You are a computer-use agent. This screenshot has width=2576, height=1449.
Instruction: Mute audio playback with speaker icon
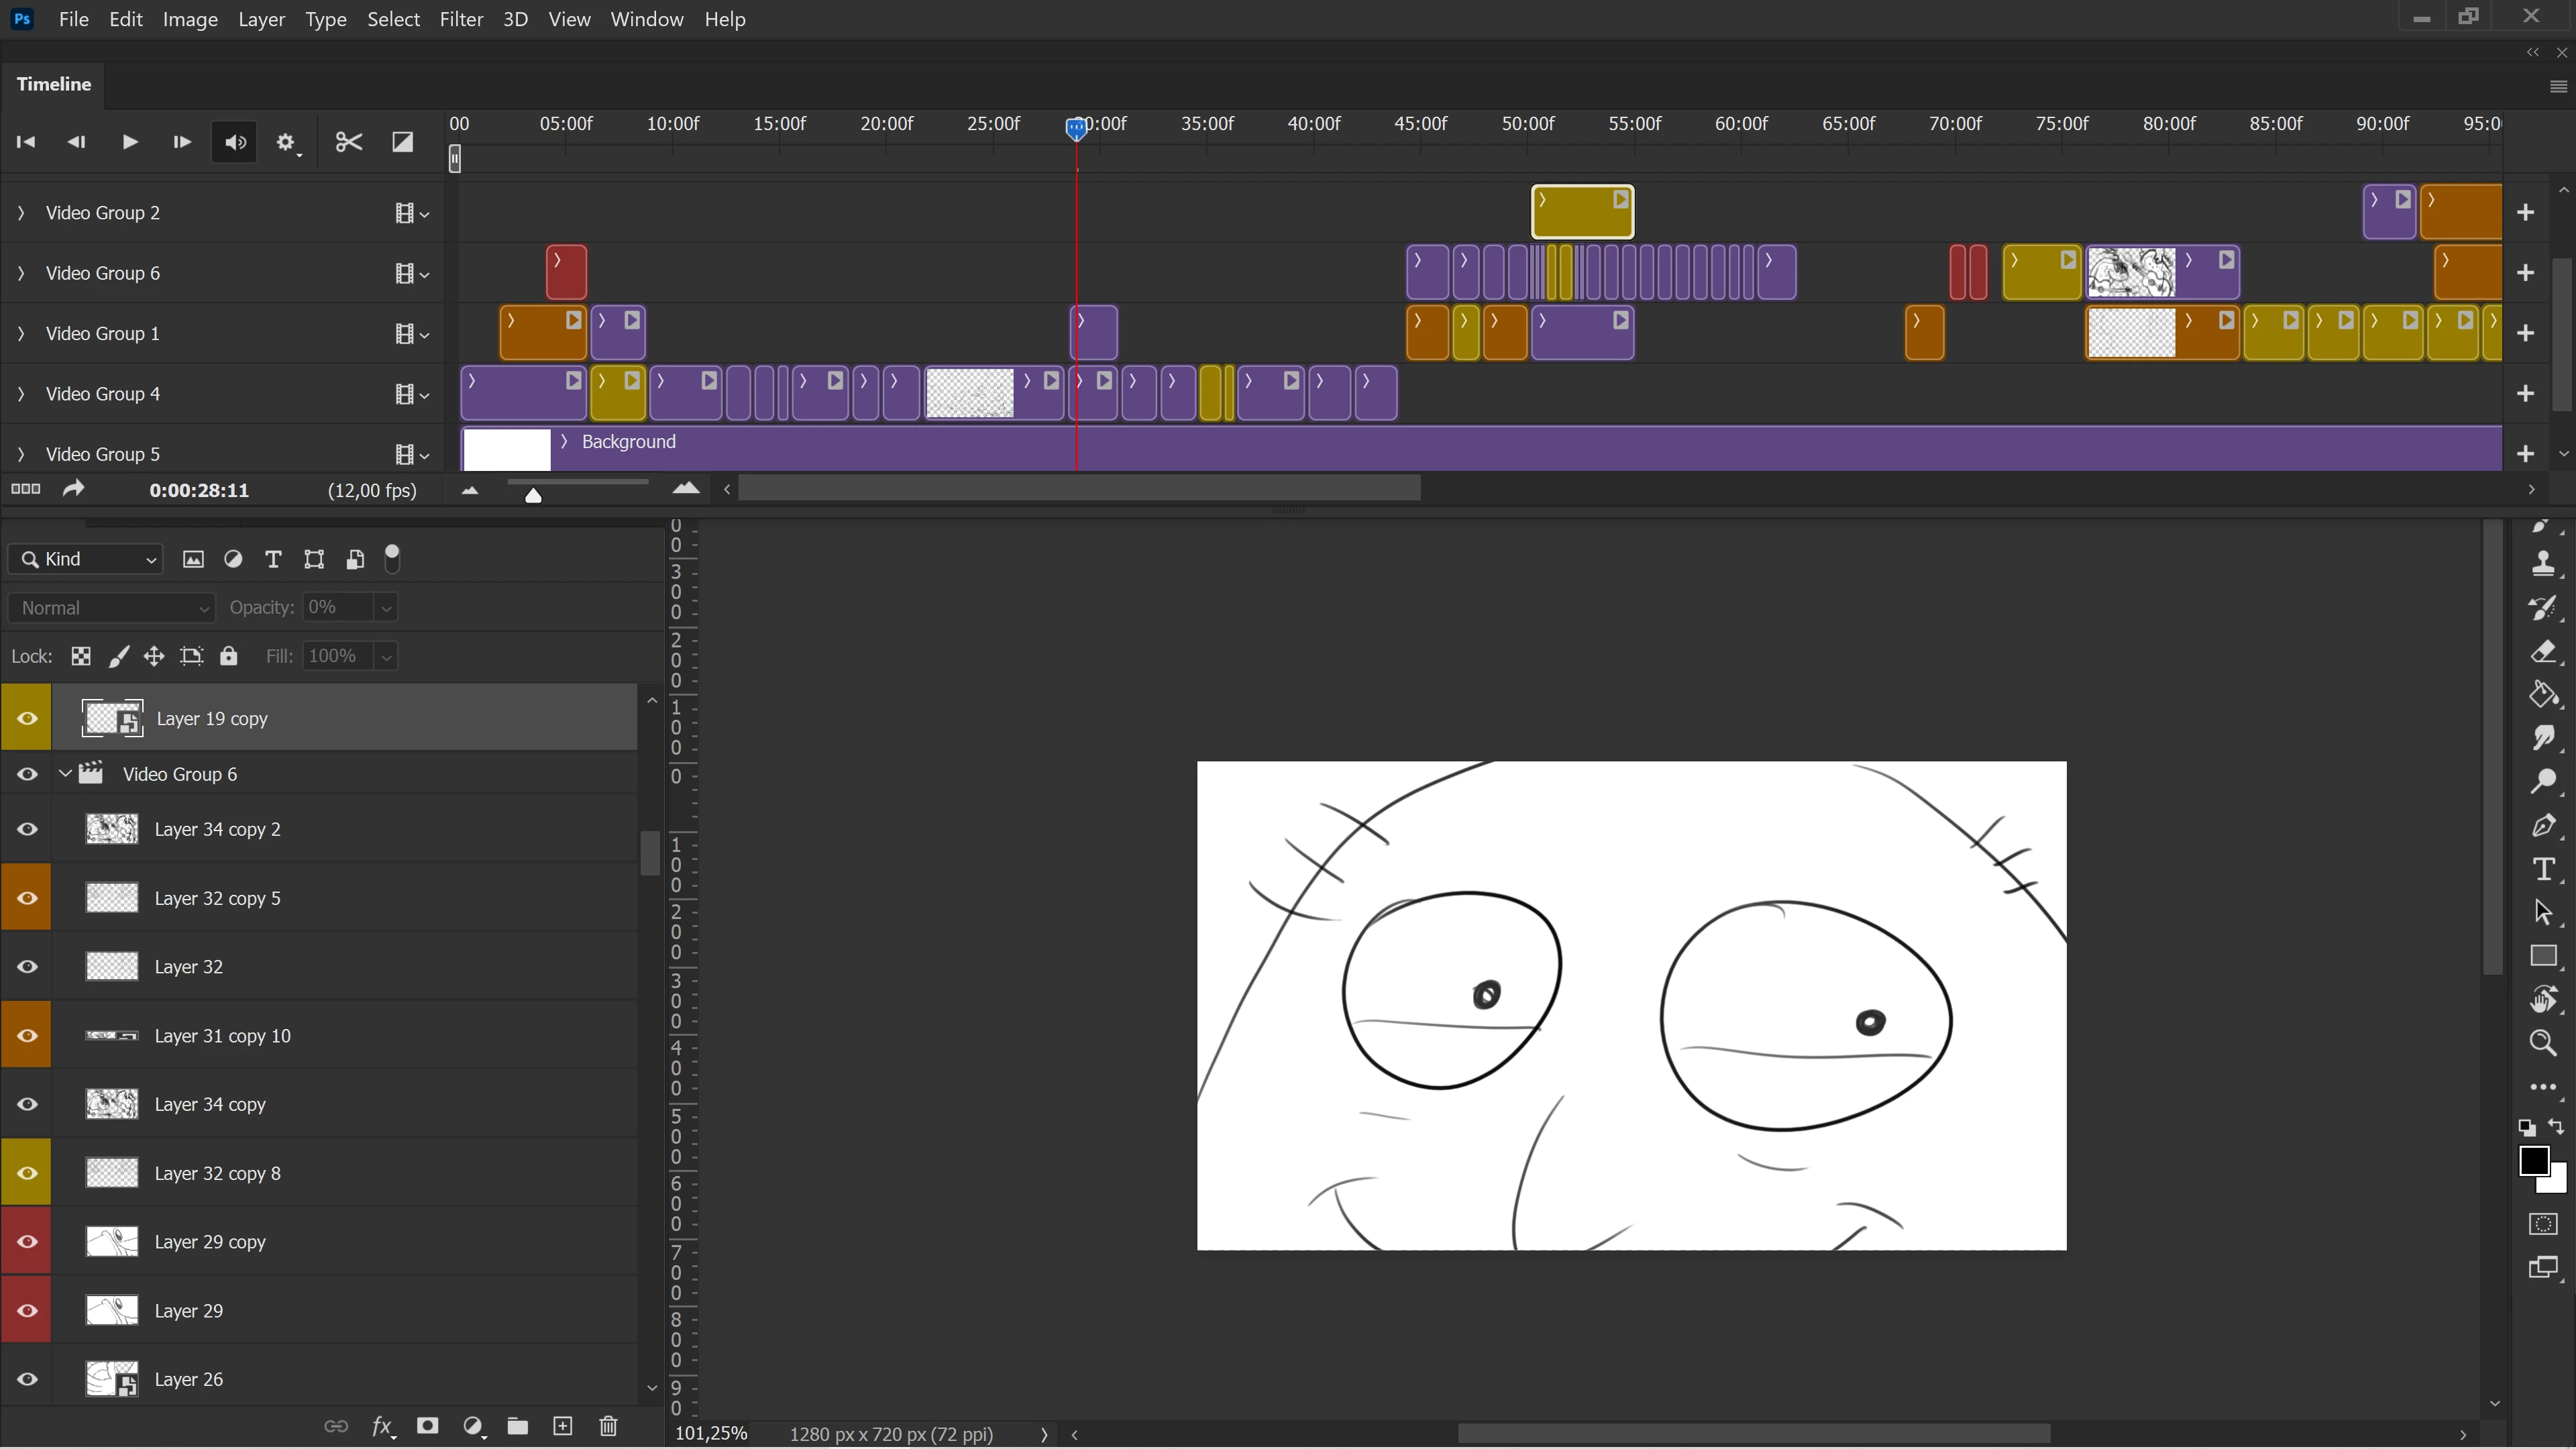coord(235,142)
